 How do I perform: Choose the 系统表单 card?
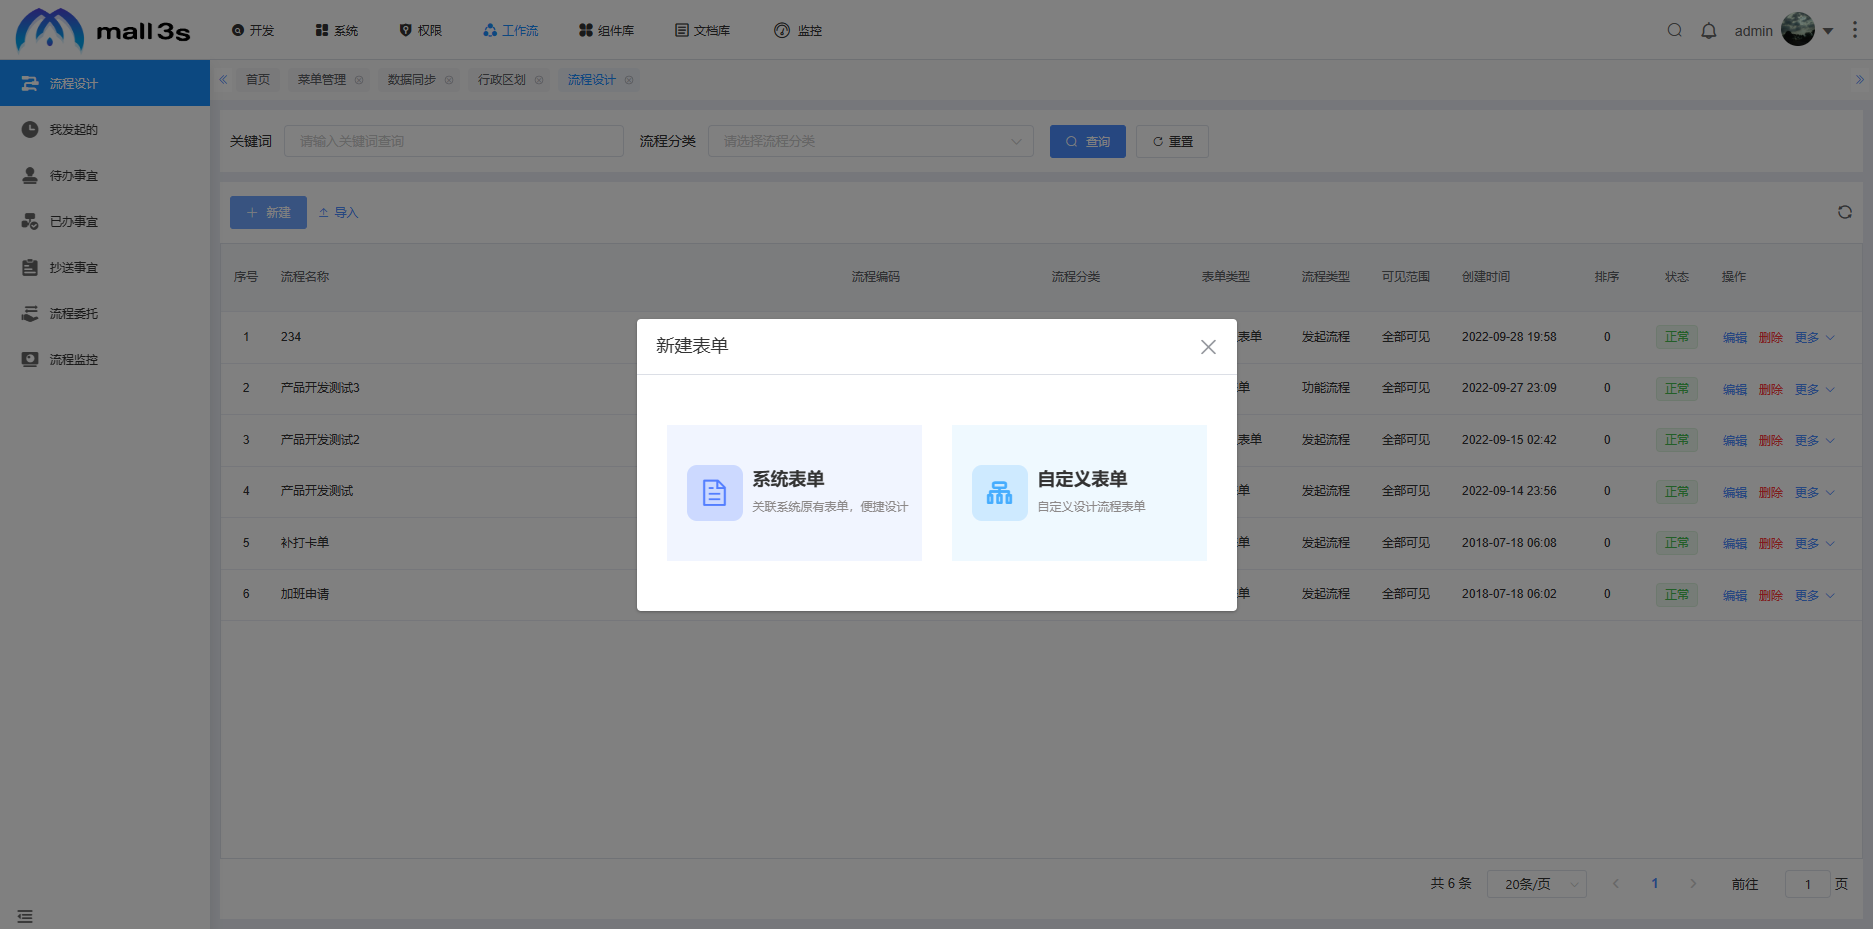(x=794, y=493)
